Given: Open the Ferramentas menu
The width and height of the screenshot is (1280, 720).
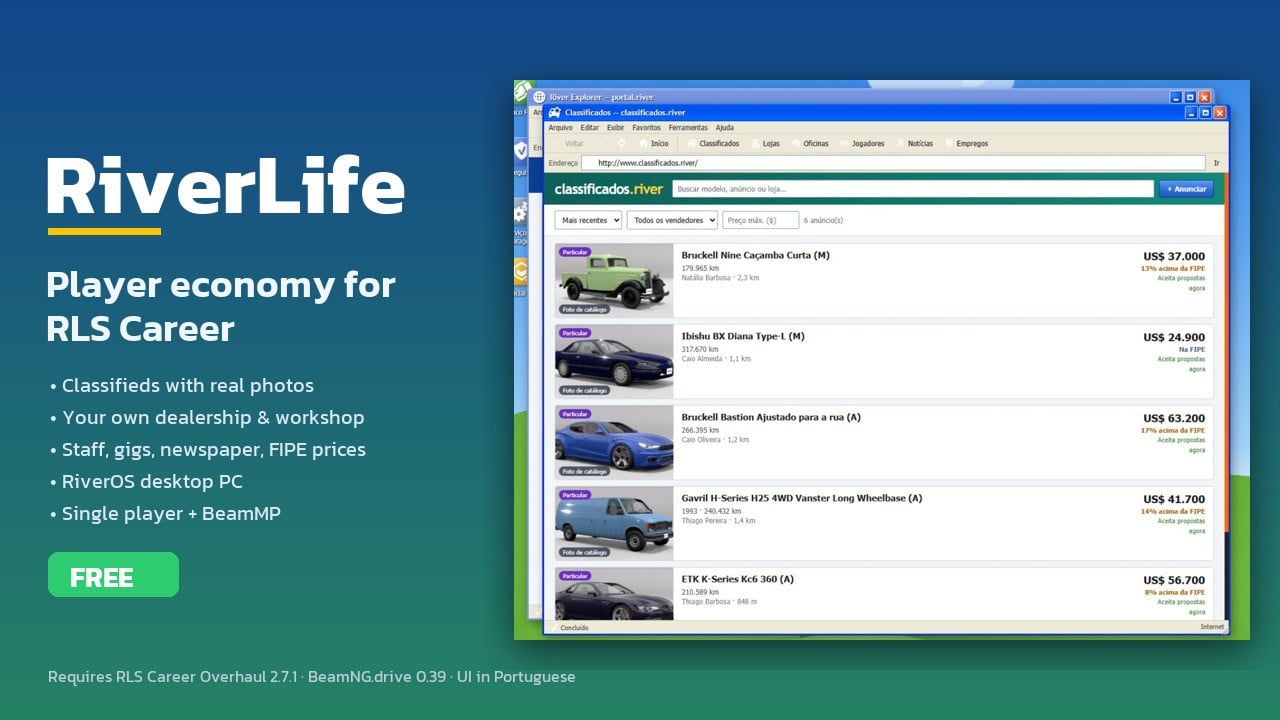Looking at the screenshot, I should click(688, 128).
